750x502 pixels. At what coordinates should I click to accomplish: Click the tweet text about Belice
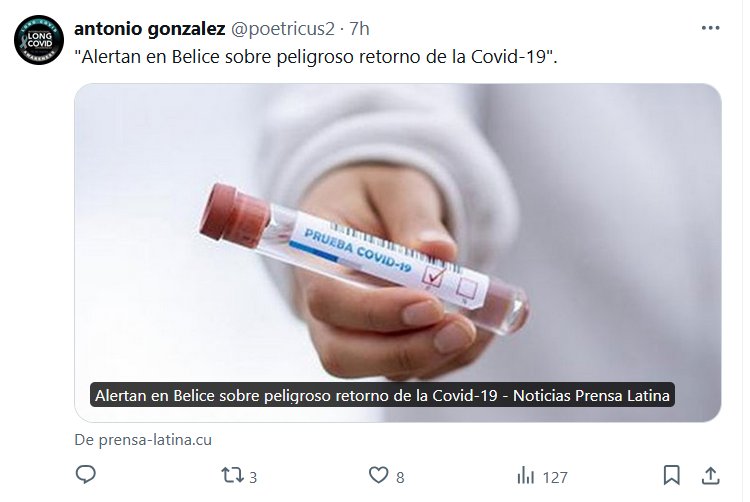pos(316,56)
